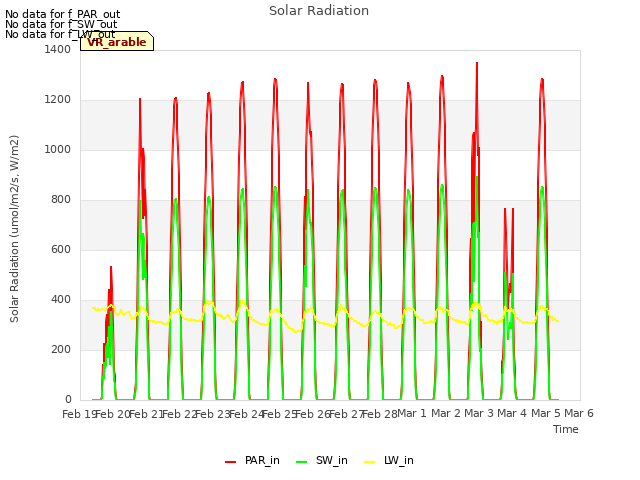Click the 400 y-axis tick label
Image resolution: width=640 pixels, height=480 pixels.
(61, 300)
